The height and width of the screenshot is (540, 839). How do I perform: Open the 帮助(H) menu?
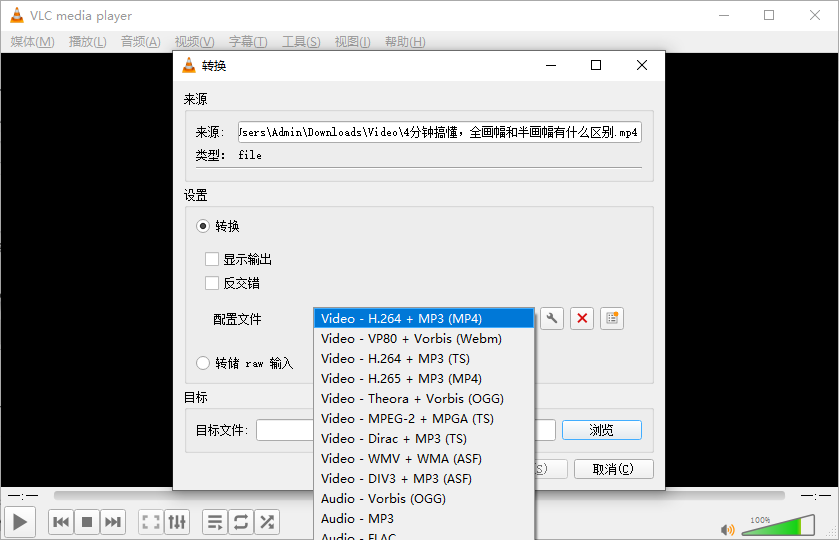405,42
